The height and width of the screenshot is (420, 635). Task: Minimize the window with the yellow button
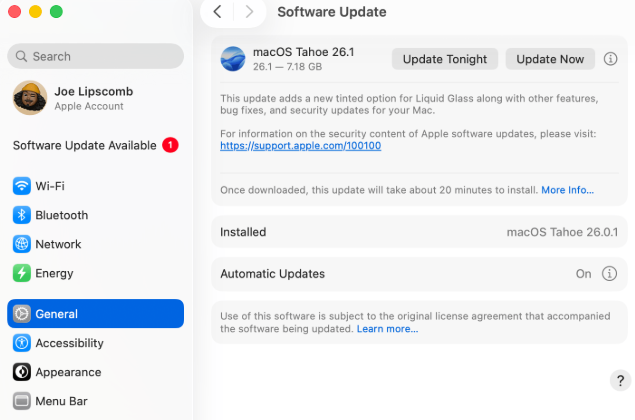[36, 12]
